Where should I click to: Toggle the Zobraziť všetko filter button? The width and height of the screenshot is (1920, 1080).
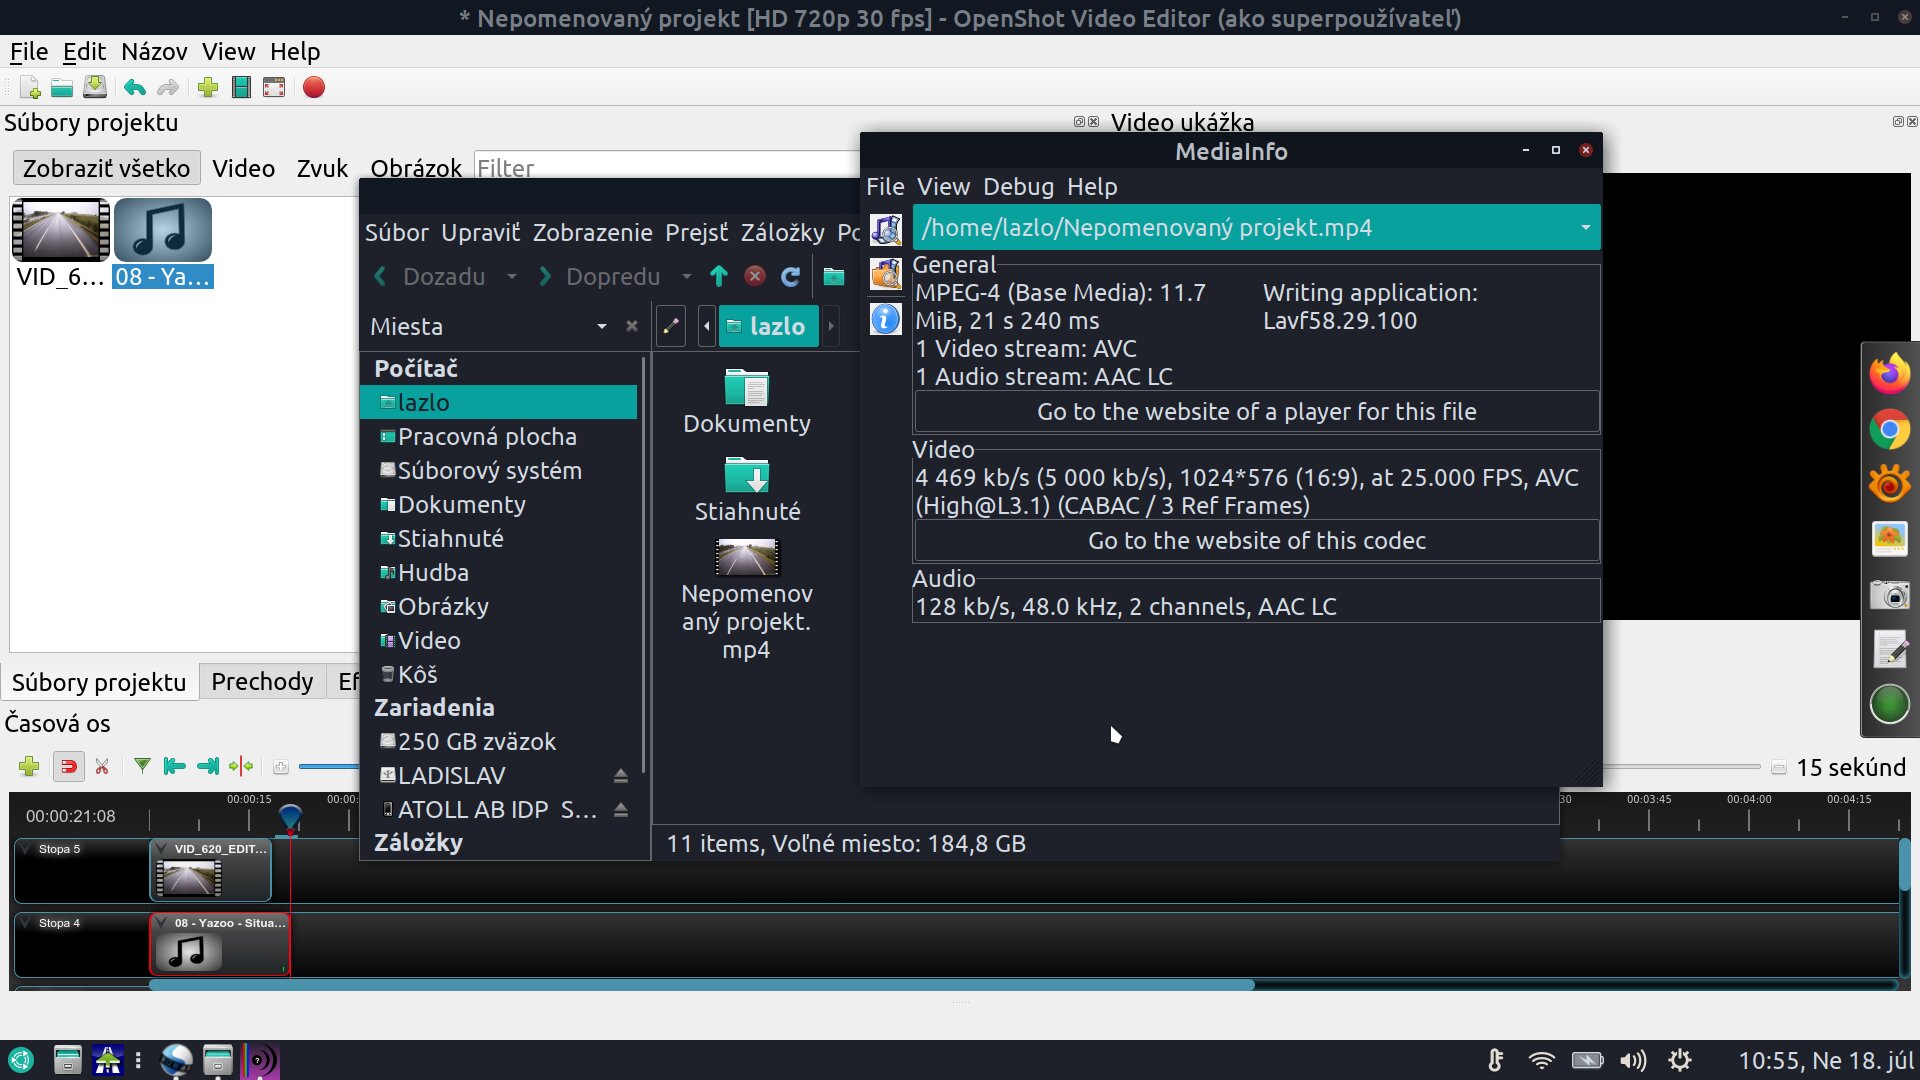pyautogui.click(x=106, y=168)
